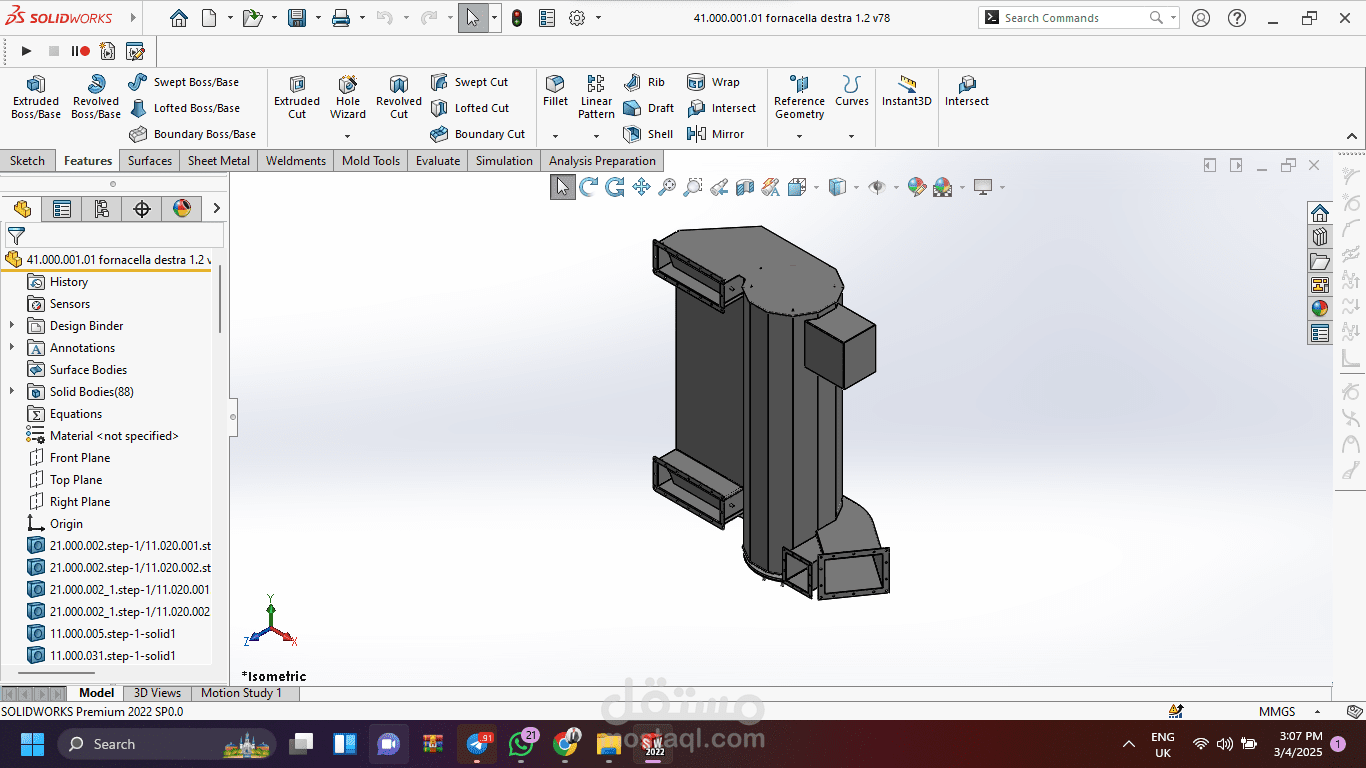Click the Print icon

341,18
